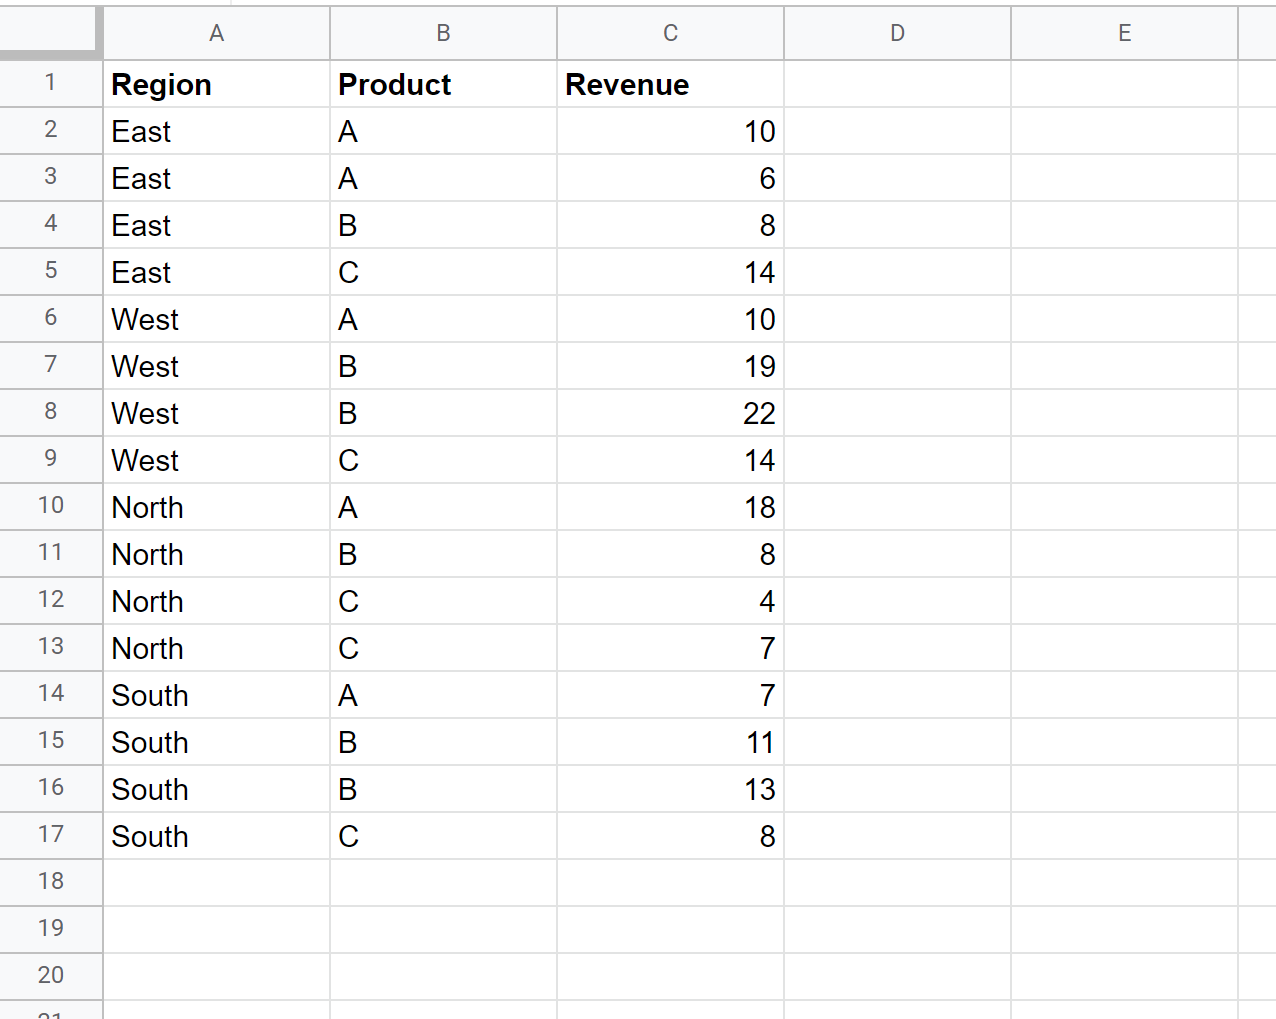Select the cell with revenue 19
Screen dimensions: 1276x1019
(x=670, y=366)
